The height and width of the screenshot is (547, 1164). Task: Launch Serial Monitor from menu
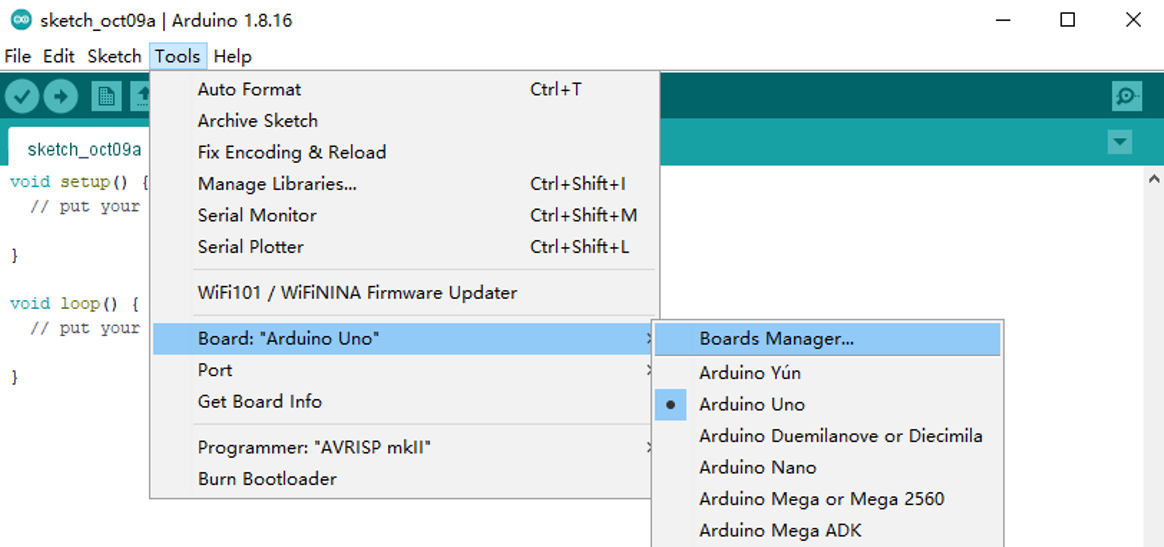coord(405,215)
